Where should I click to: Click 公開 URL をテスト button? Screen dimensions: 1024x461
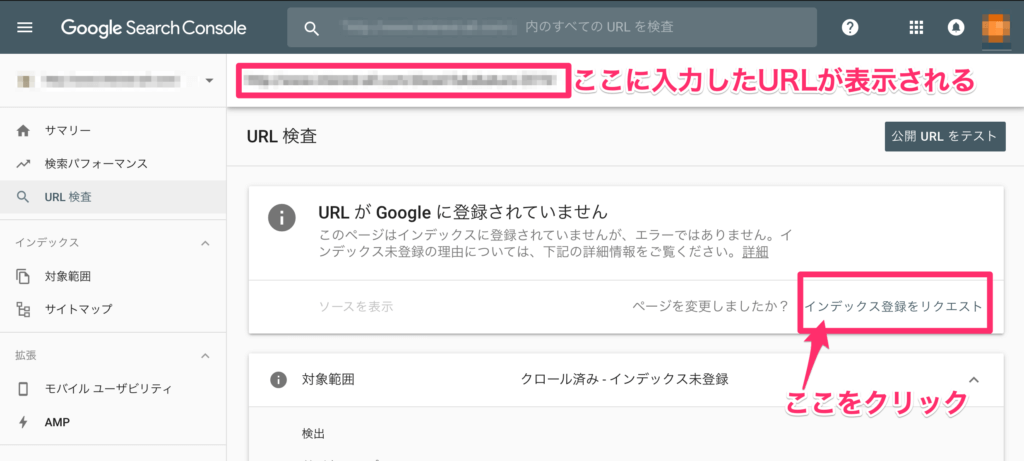(945, 136)
